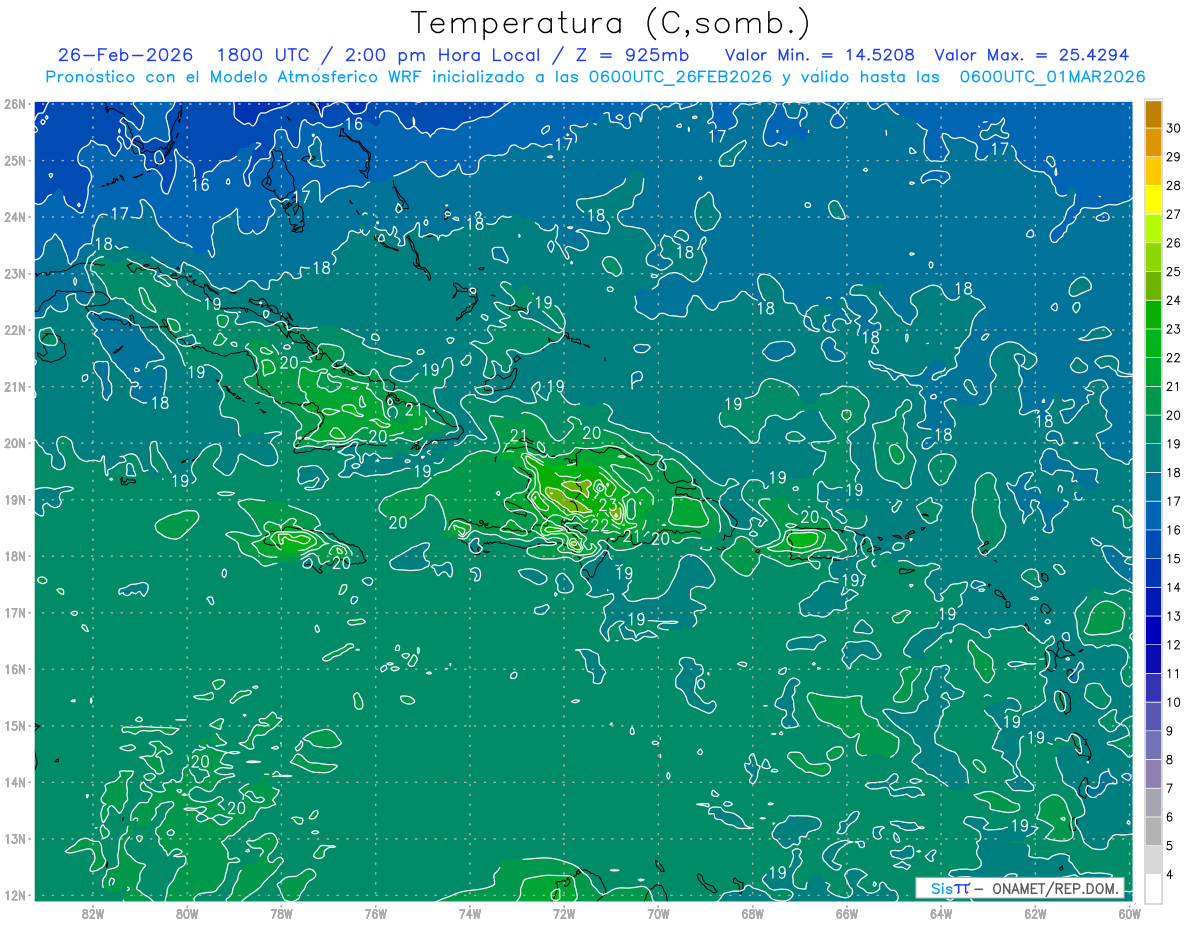Image resolution: width=1200 pixels, height=927 pixels.
Task: Click the '18N' latitude axis label
Action: 14,556
